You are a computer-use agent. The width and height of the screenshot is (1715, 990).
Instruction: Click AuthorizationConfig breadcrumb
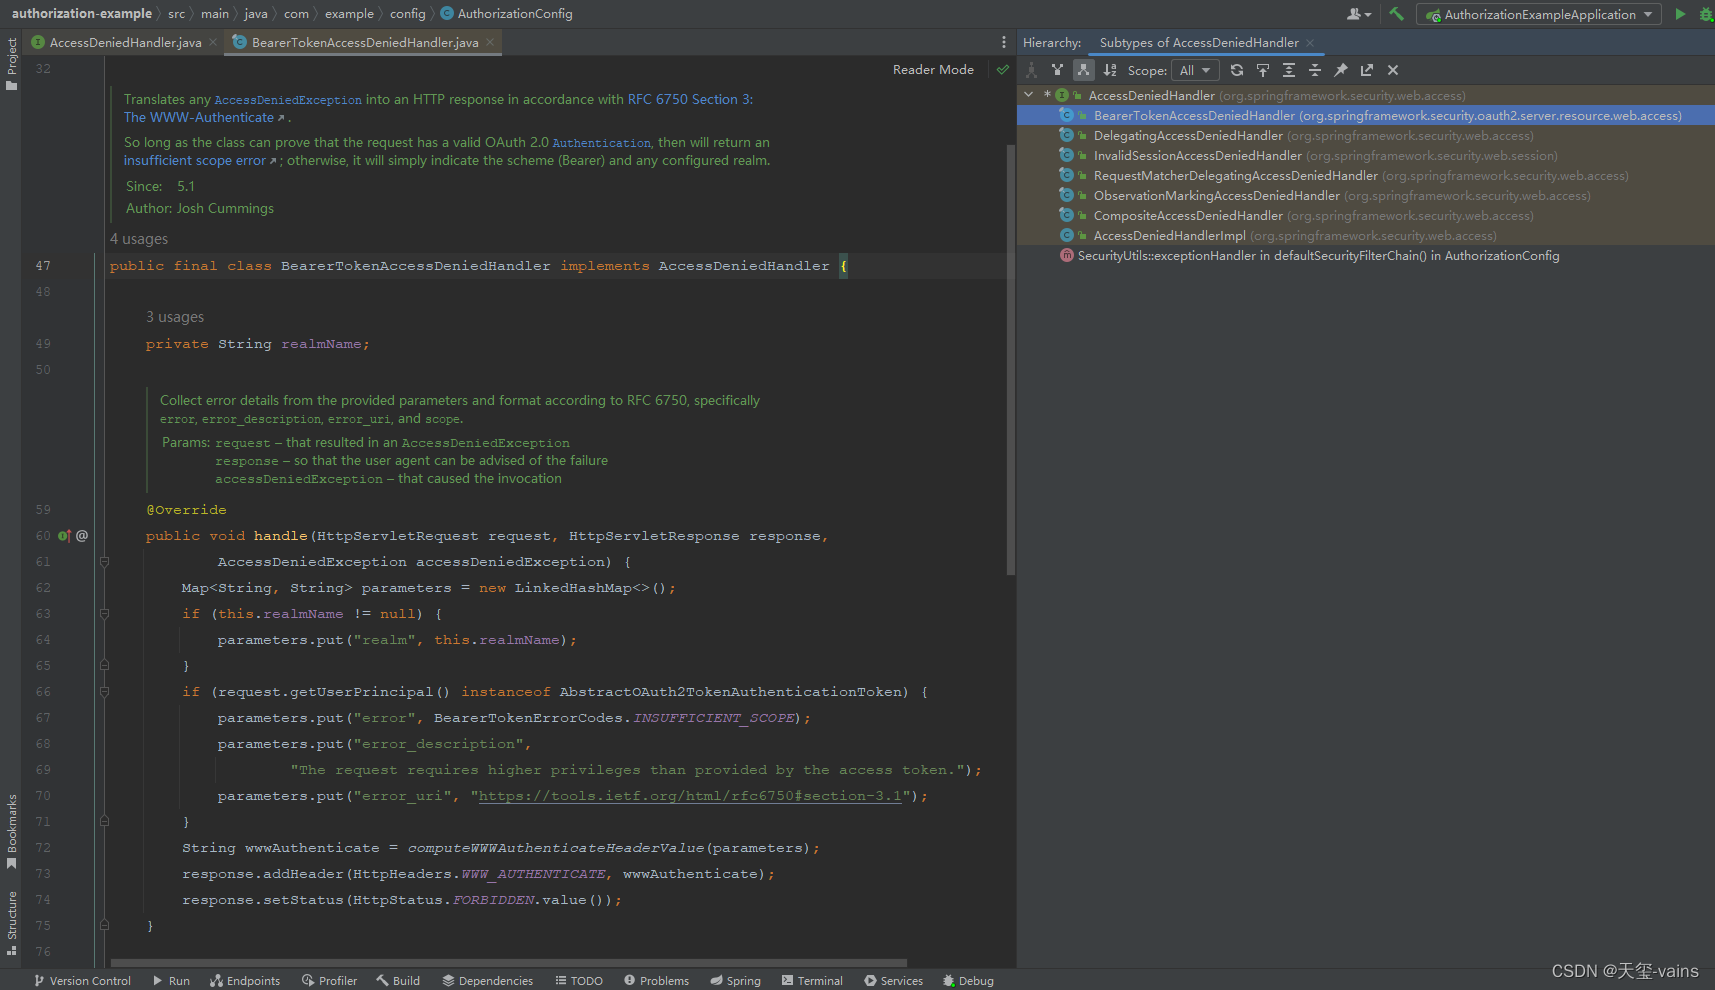[507, 14]
